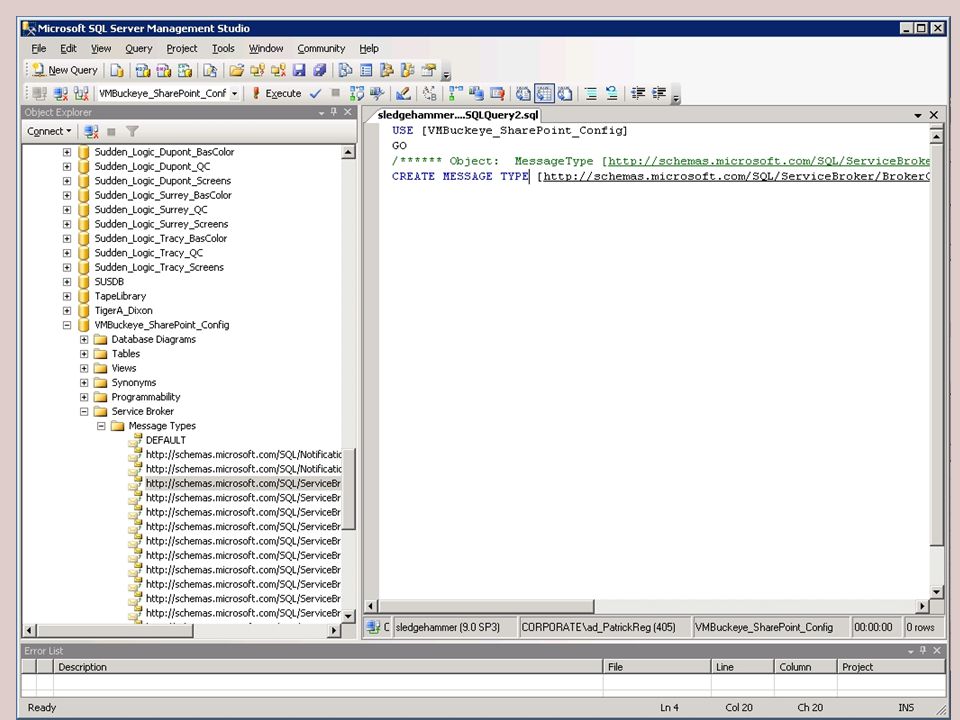The height and width of the screenshot is (720, 960).
Task: Display the Estimated Execution Plan
Action: (356, 94)
